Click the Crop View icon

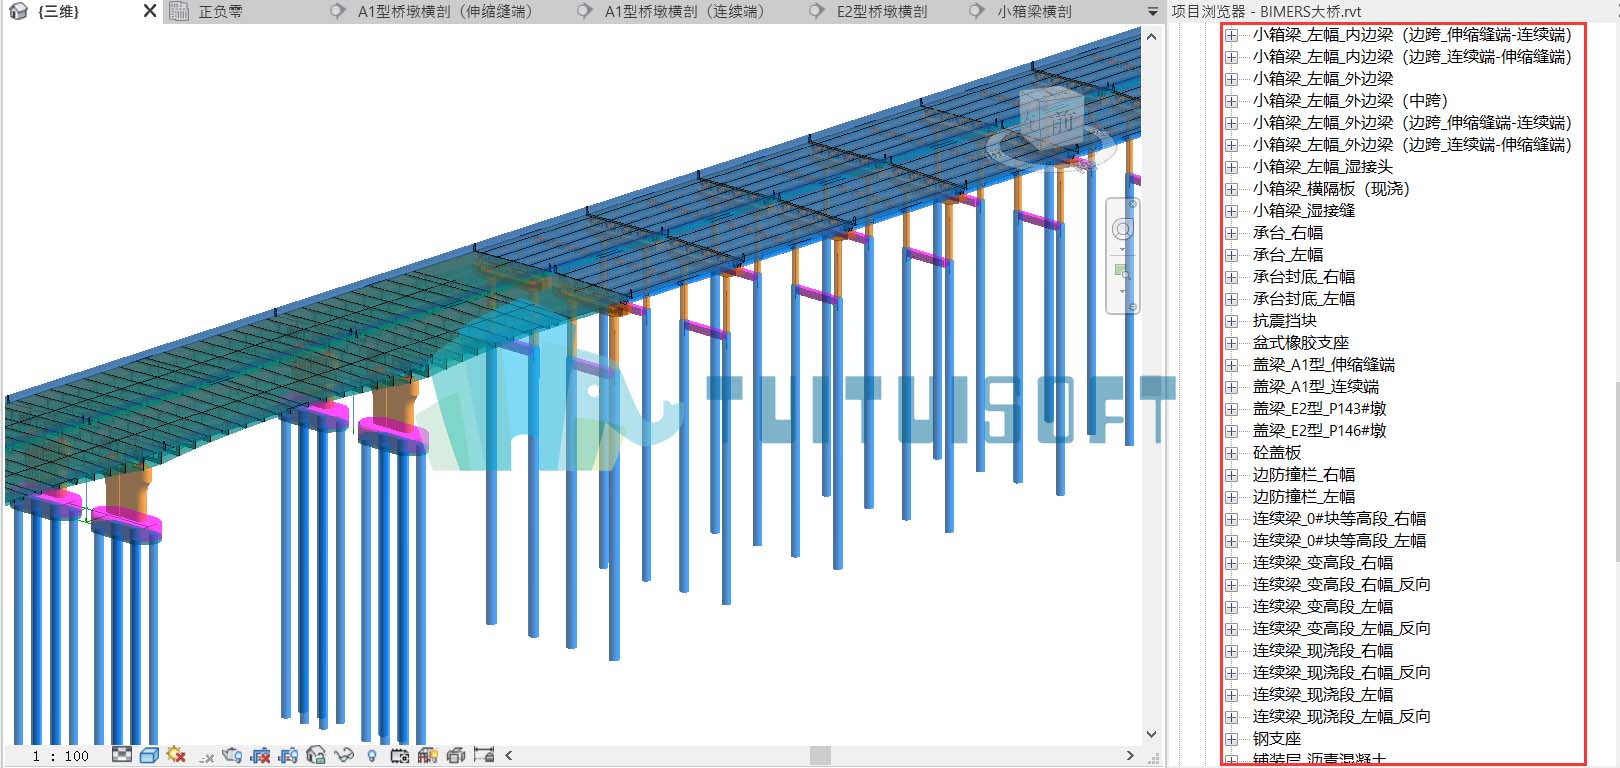click(x=261, y=755)
